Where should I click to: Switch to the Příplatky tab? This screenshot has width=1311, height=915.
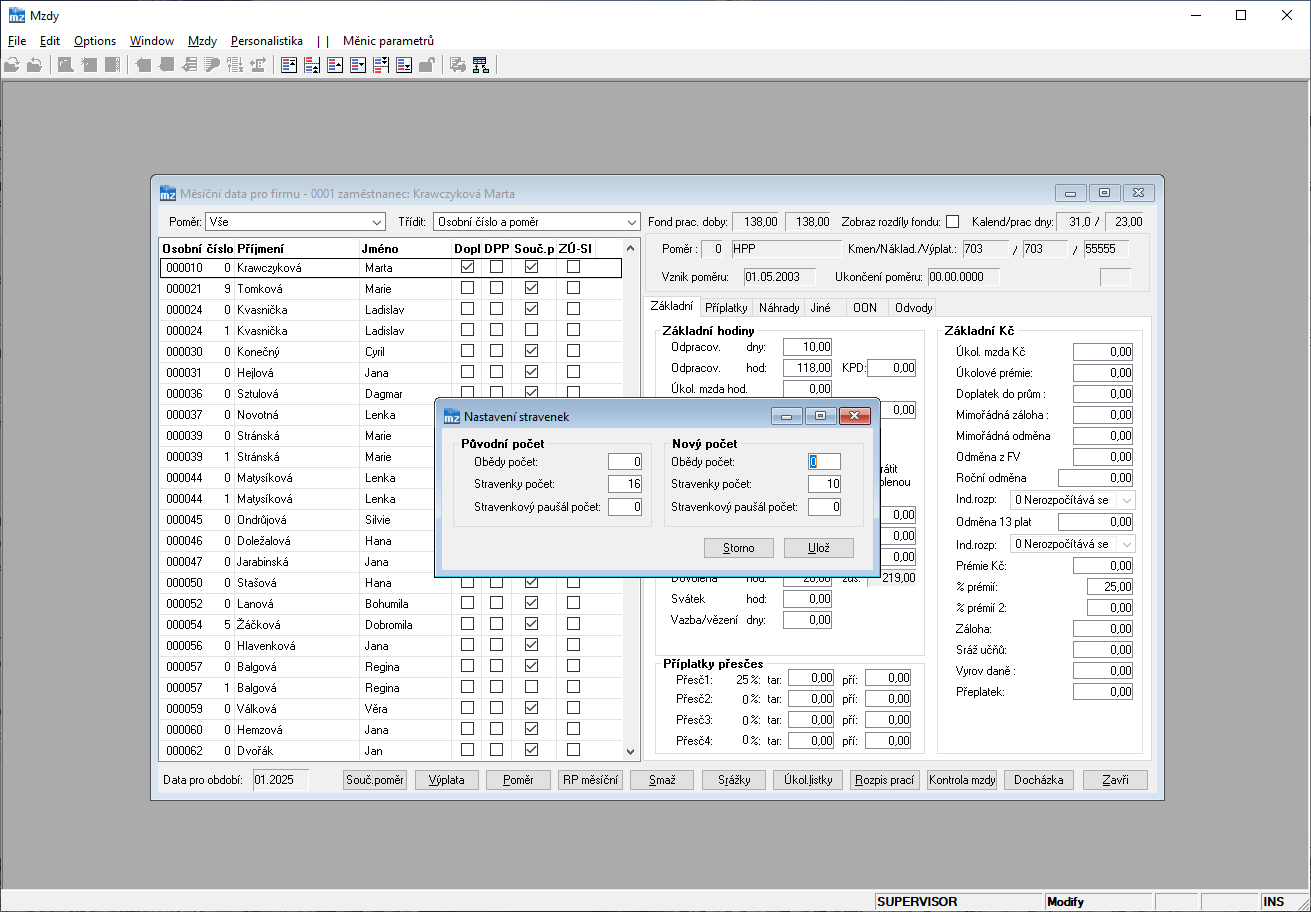[x=725, y=307]
